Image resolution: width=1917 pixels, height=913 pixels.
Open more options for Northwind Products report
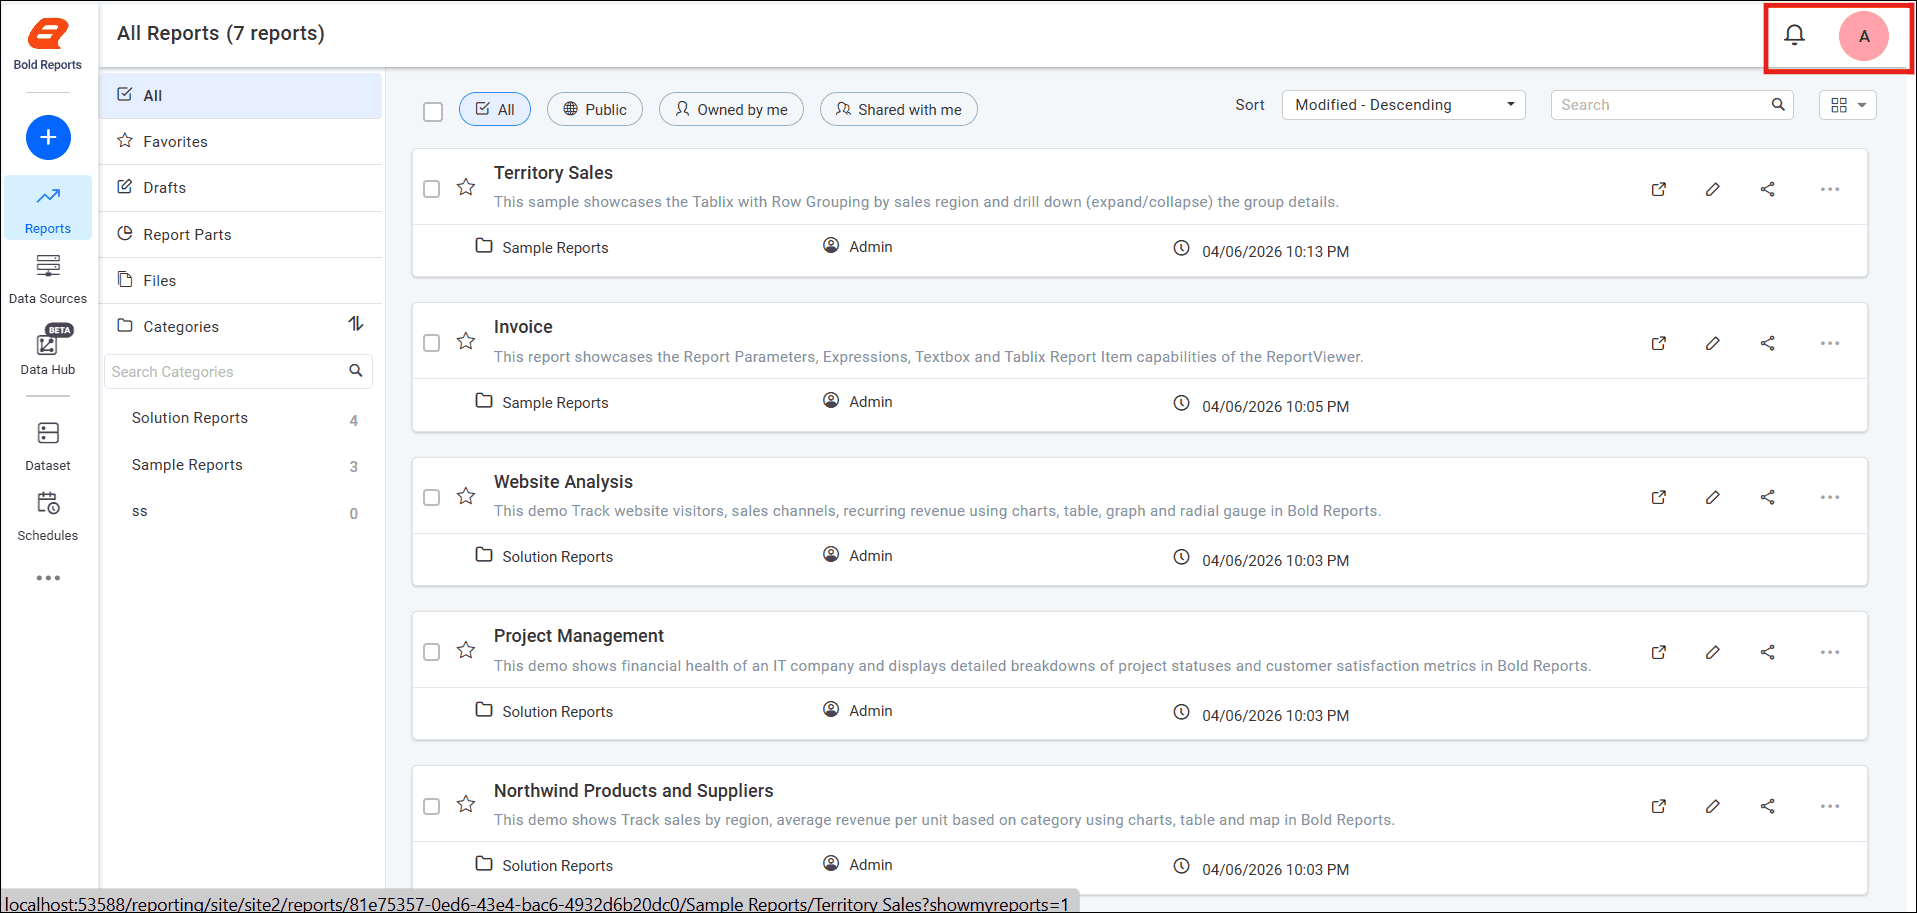tap(1829, 806)
